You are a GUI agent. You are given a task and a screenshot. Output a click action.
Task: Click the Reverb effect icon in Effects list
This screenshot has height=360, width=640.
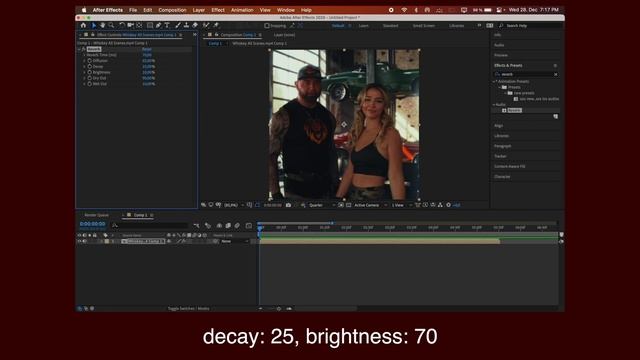[x=504, y=110]
